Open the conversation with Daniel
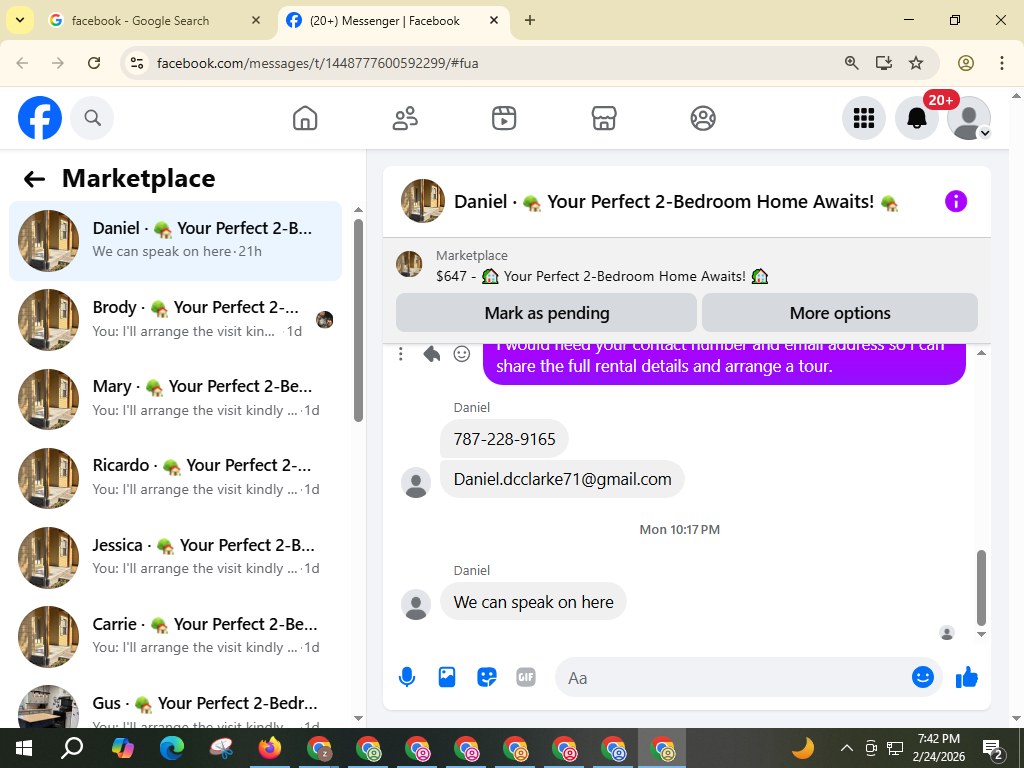 175,240
